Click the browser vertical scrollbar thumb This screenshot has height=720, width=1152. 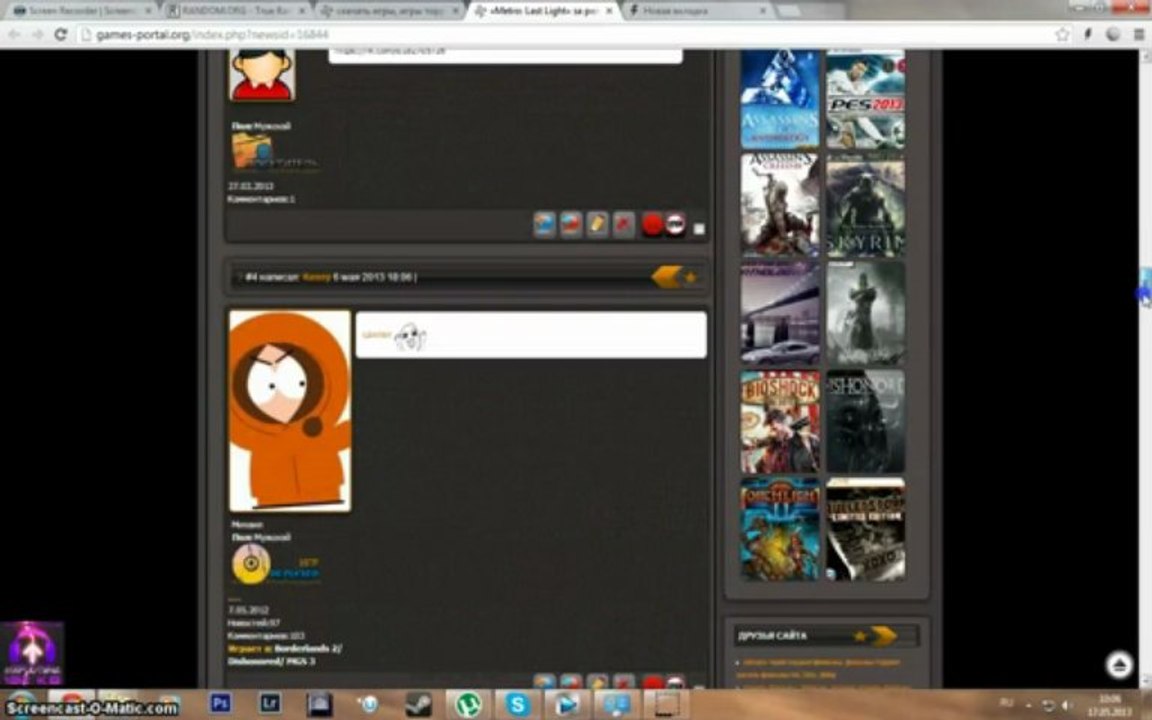pos(1145,288)
